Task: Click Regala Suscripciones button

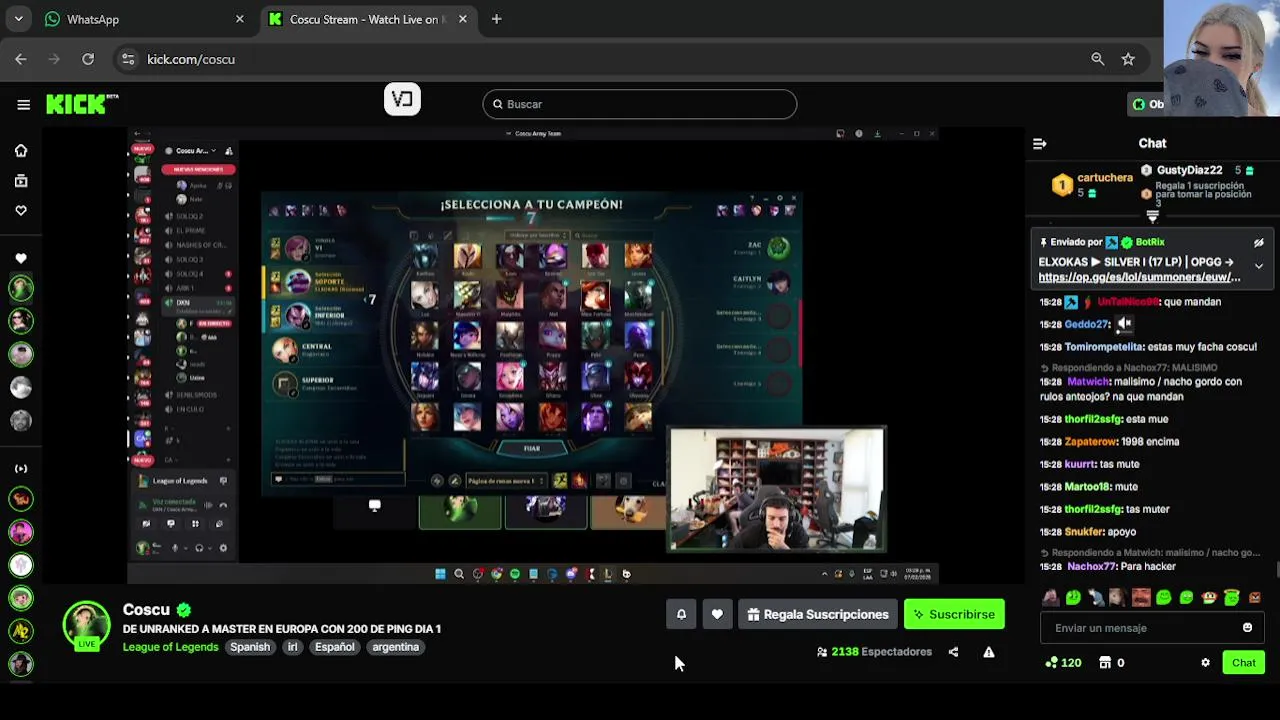Action: (817, 614)
